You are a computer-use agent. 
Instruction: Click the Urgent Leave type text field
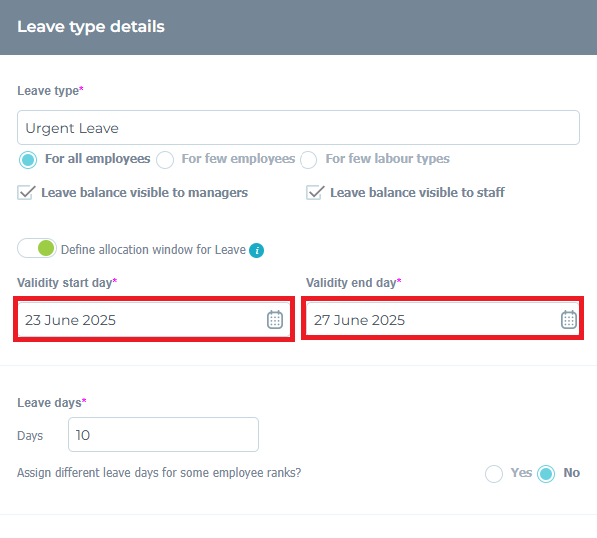298,128
